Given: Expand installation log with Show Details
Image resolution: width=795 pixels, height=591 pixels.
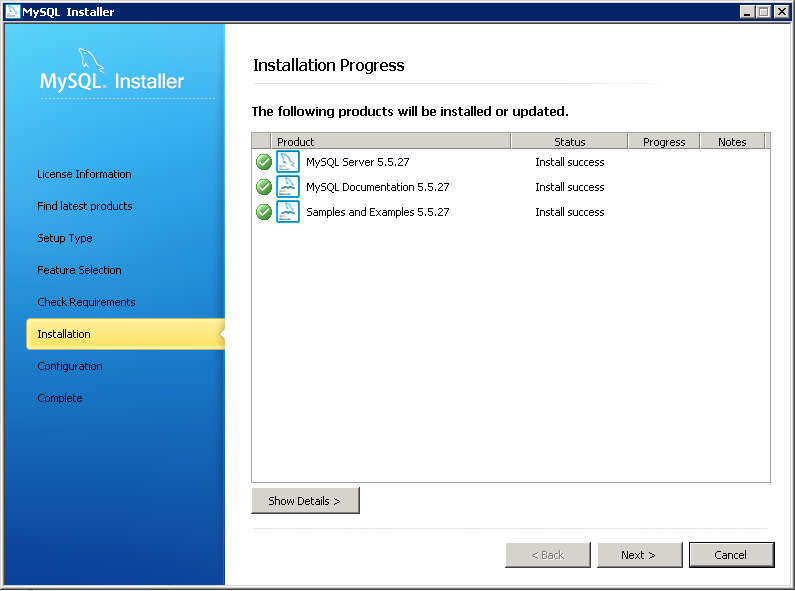Looking at the screenshot, I should pyautogui.click(x=305, y=501).
